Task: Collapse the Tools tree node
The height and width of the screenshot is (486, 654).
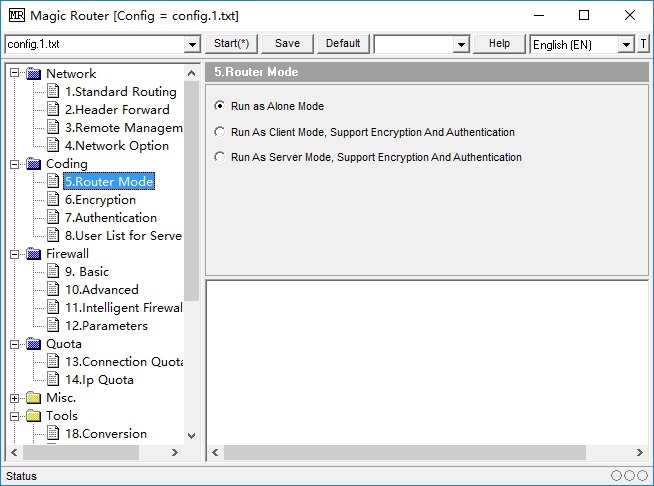Action: tap(15, 416)
